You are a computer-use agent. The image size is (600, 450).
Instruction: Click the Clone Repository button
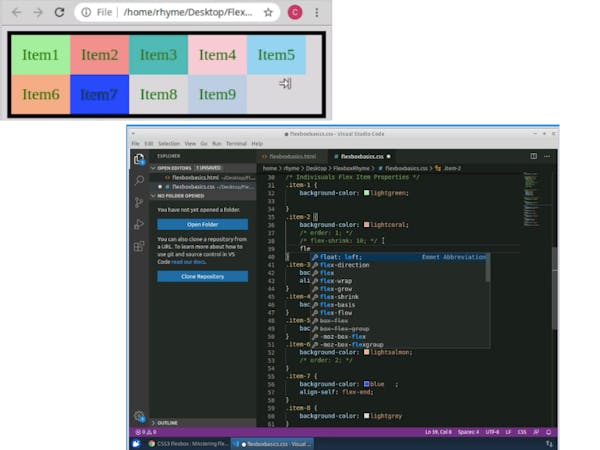tap(202, 276)
